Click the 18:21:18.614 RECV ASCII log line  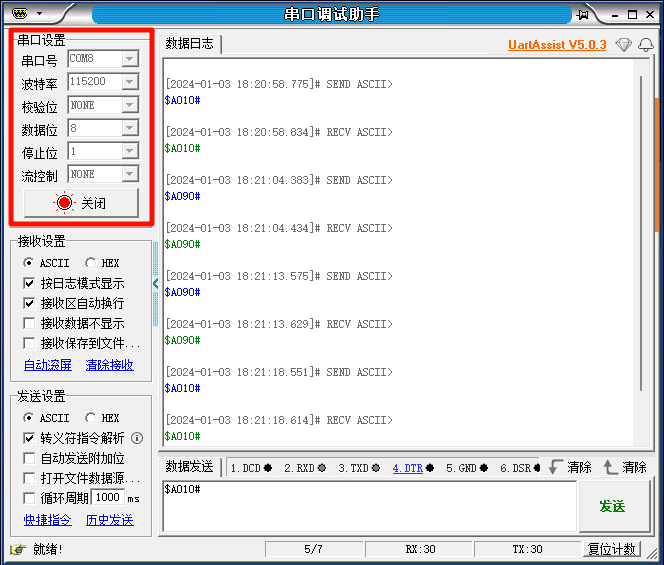pyautogui.click(x=279, y=420)
